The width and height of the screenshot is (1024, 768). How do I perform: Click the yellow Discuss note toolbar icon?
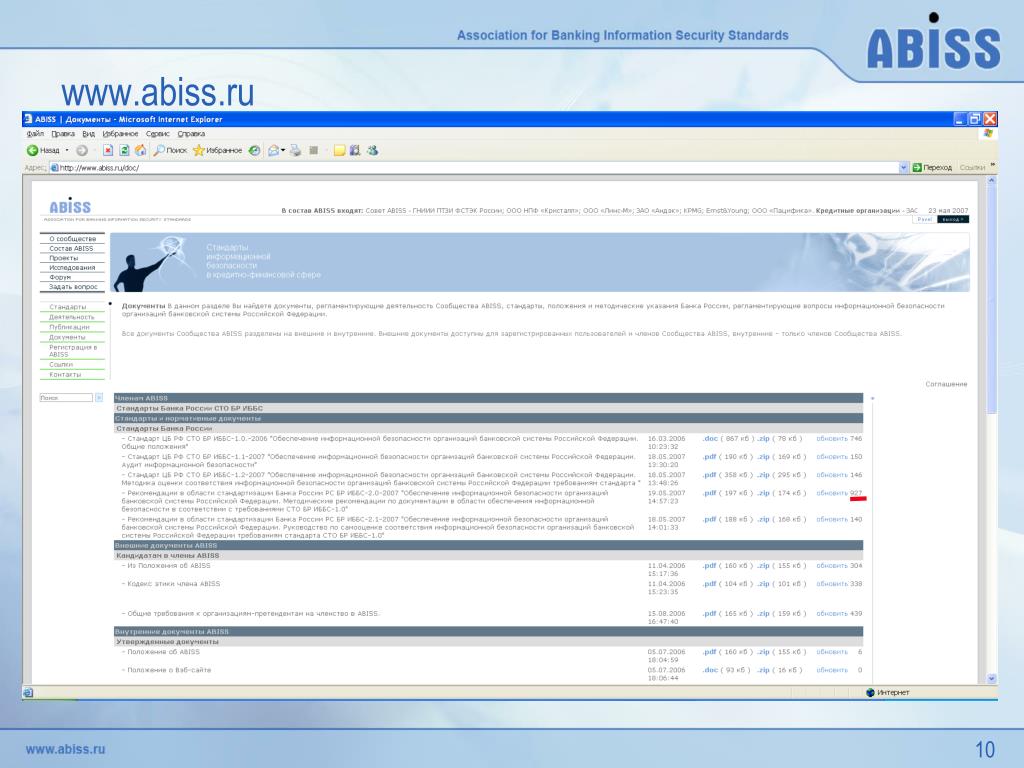[339, 150]
